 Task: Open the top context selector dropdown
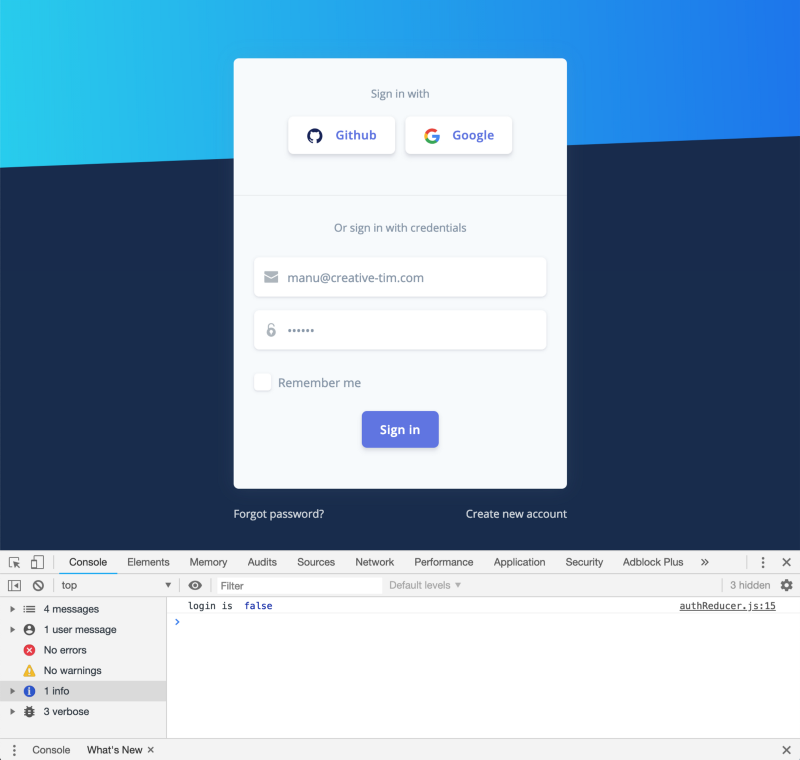click(115, 585)
